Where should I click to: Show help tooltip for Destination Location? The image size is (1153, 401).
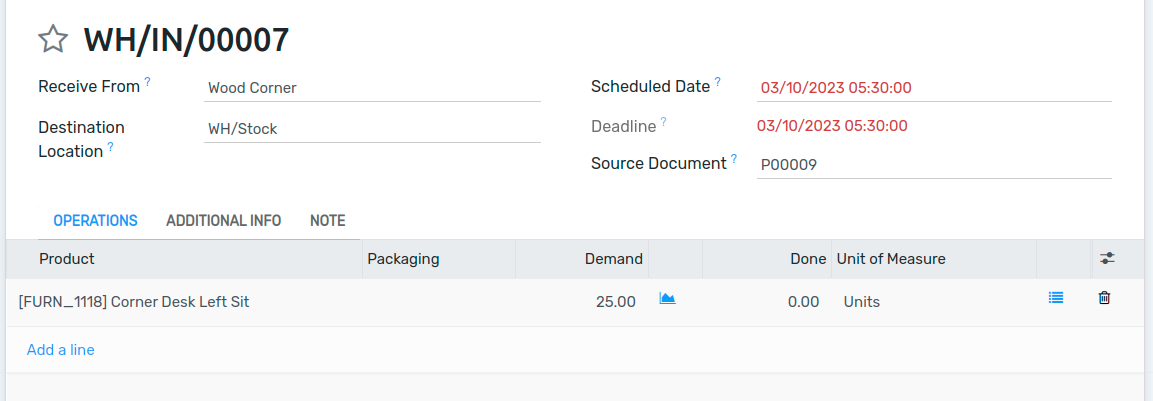[110, 146]
